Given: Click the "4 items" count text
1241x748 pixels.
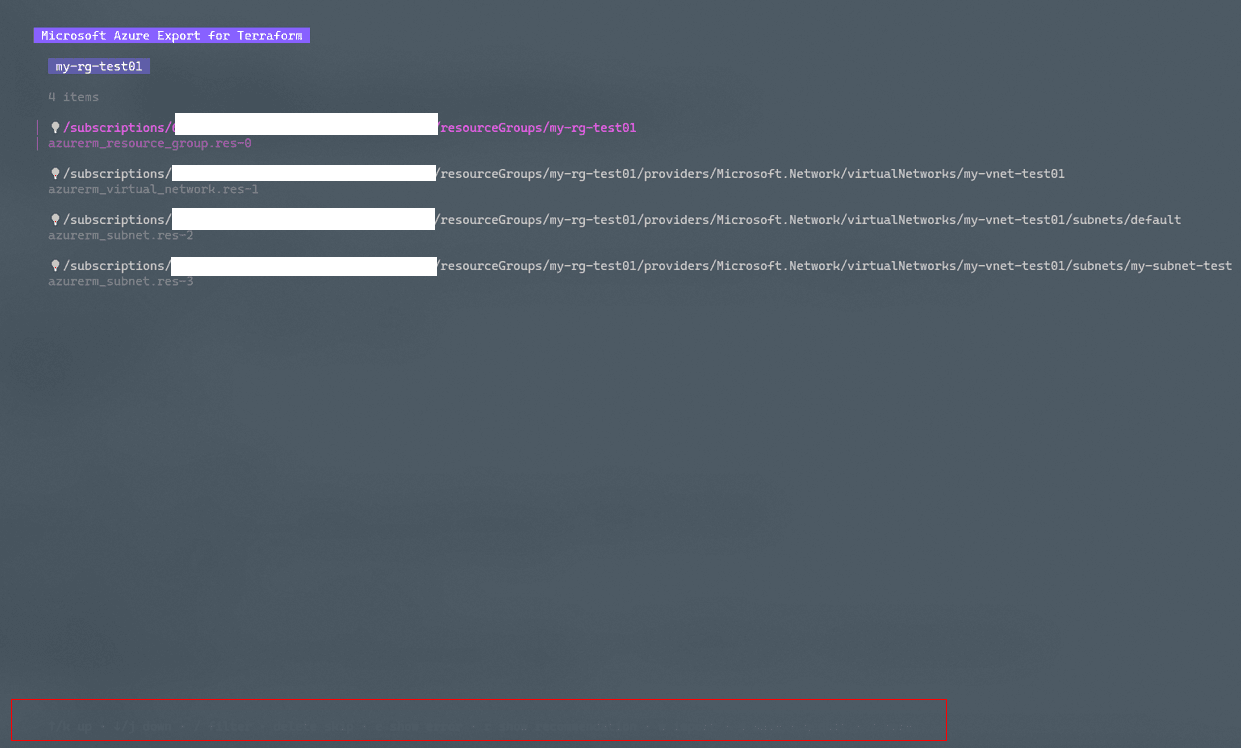Looking at the screenshot, I should 74,97.
